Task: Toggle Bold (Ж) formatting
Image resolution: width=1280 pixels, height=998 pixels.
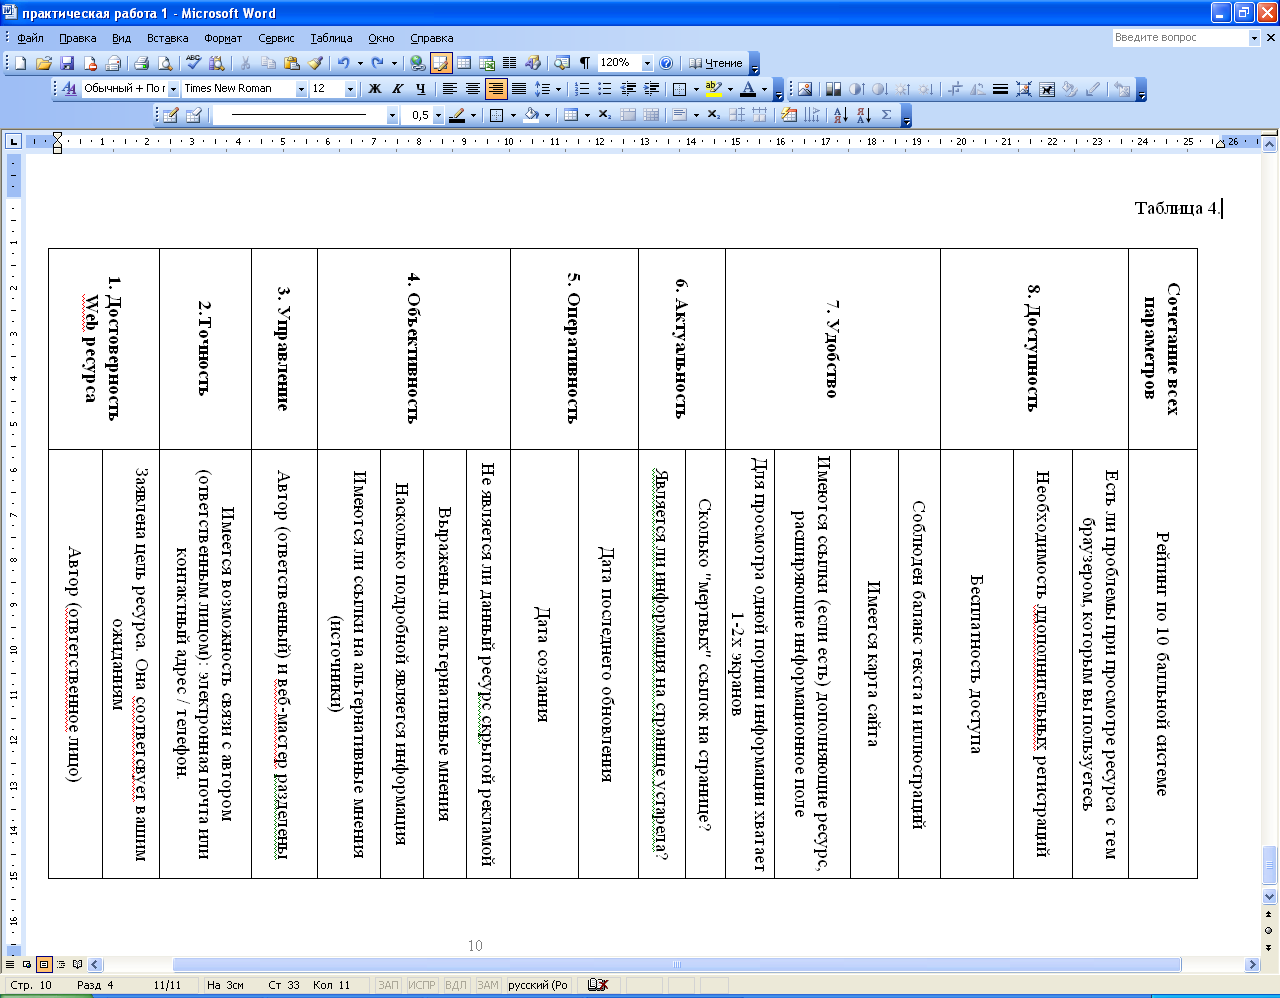Action: tap(375, 88)
